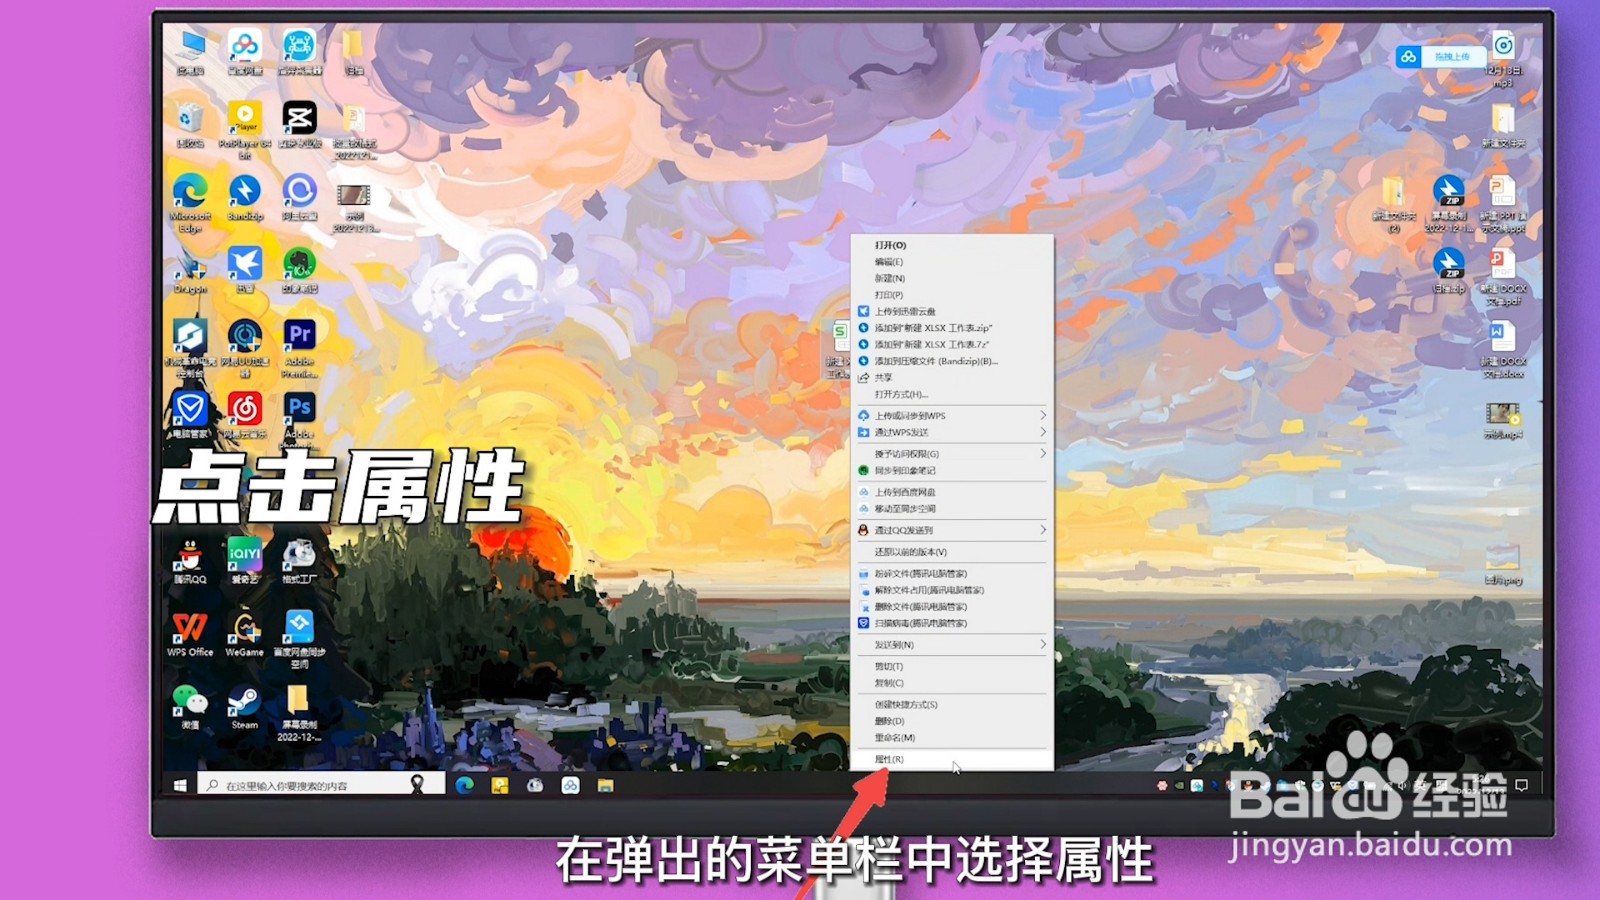Open the 电脑管家 shortcut
The width and height of the screenshot is (1600, 900).
click(190, 415)
